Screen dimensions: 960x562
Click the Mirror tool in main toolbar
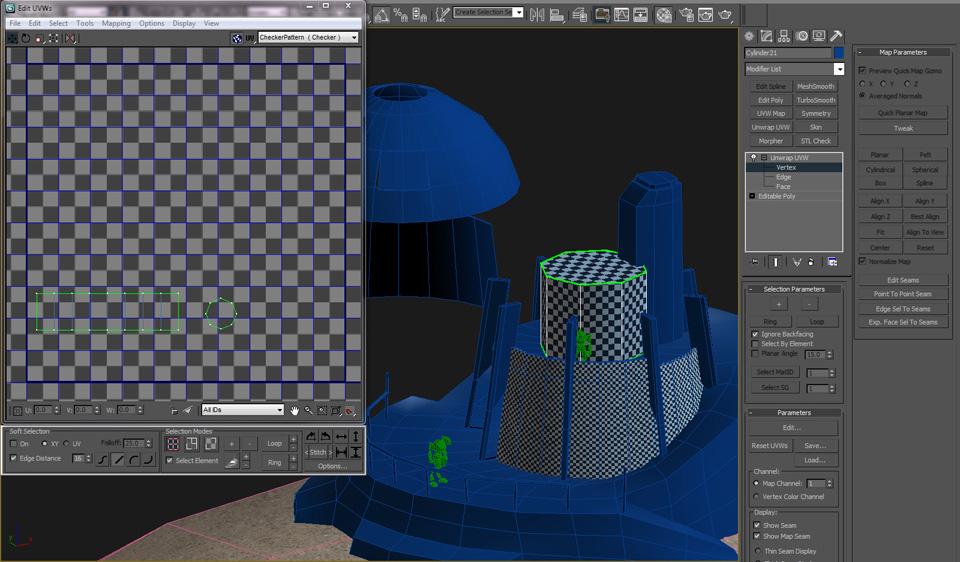pyautogui.click(x=539, y=15)
